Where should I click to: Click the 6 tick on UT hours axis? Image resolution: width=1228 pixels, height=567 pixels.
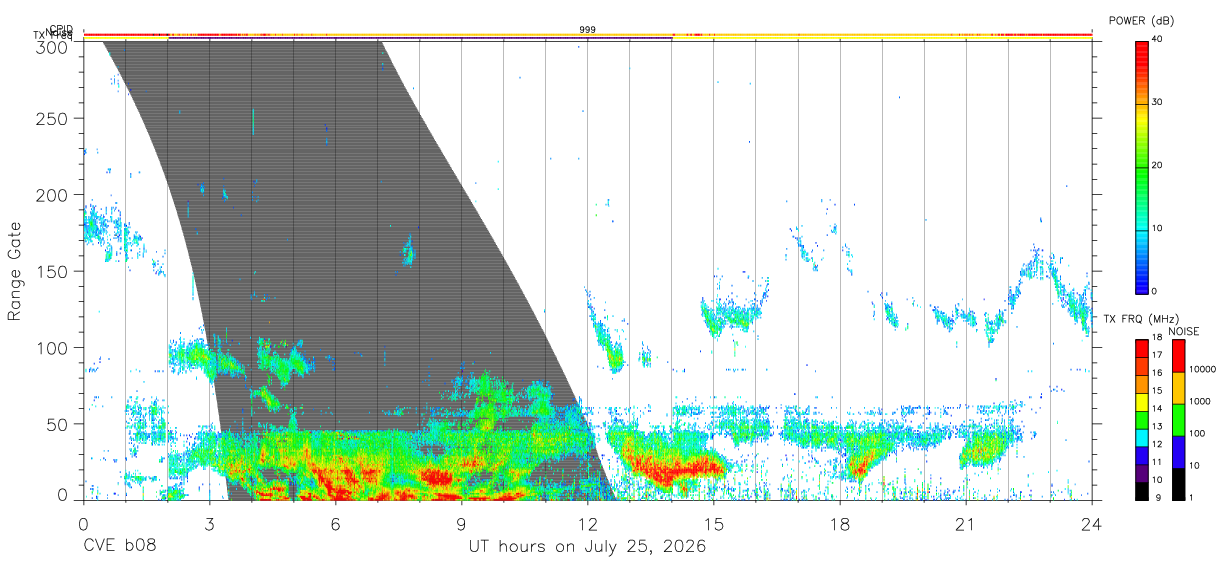335,524
